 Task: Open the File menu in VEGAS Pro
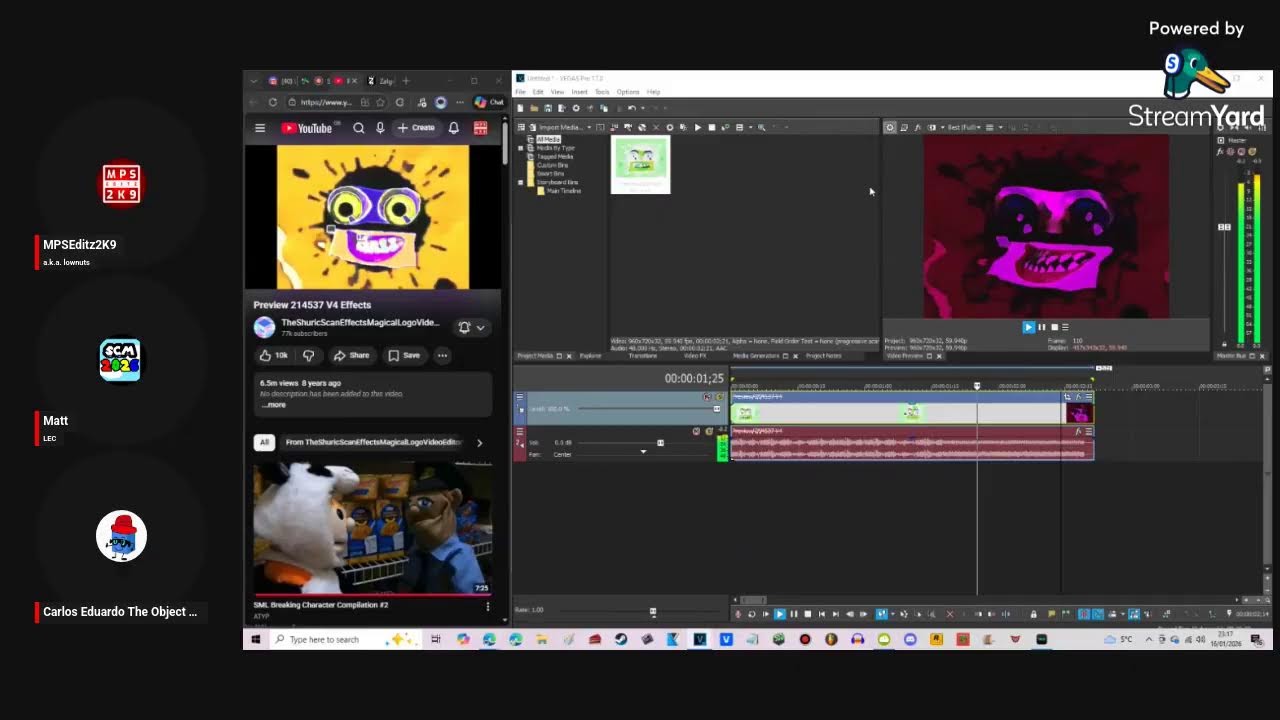[520, 92]
